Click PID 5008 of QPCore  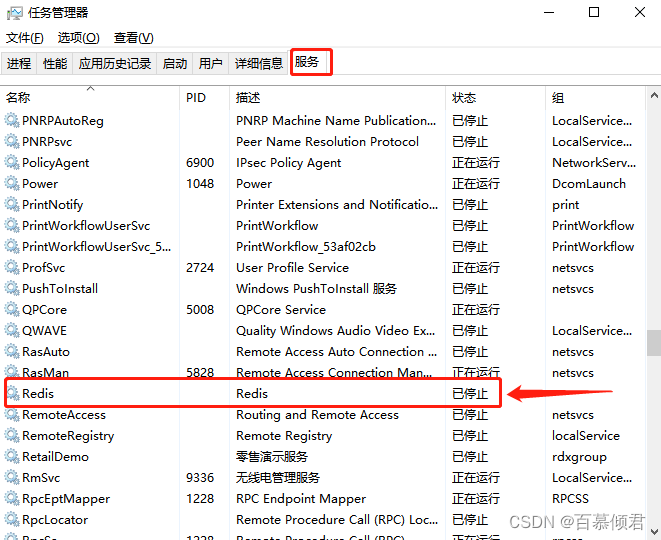tap(200, 310)
